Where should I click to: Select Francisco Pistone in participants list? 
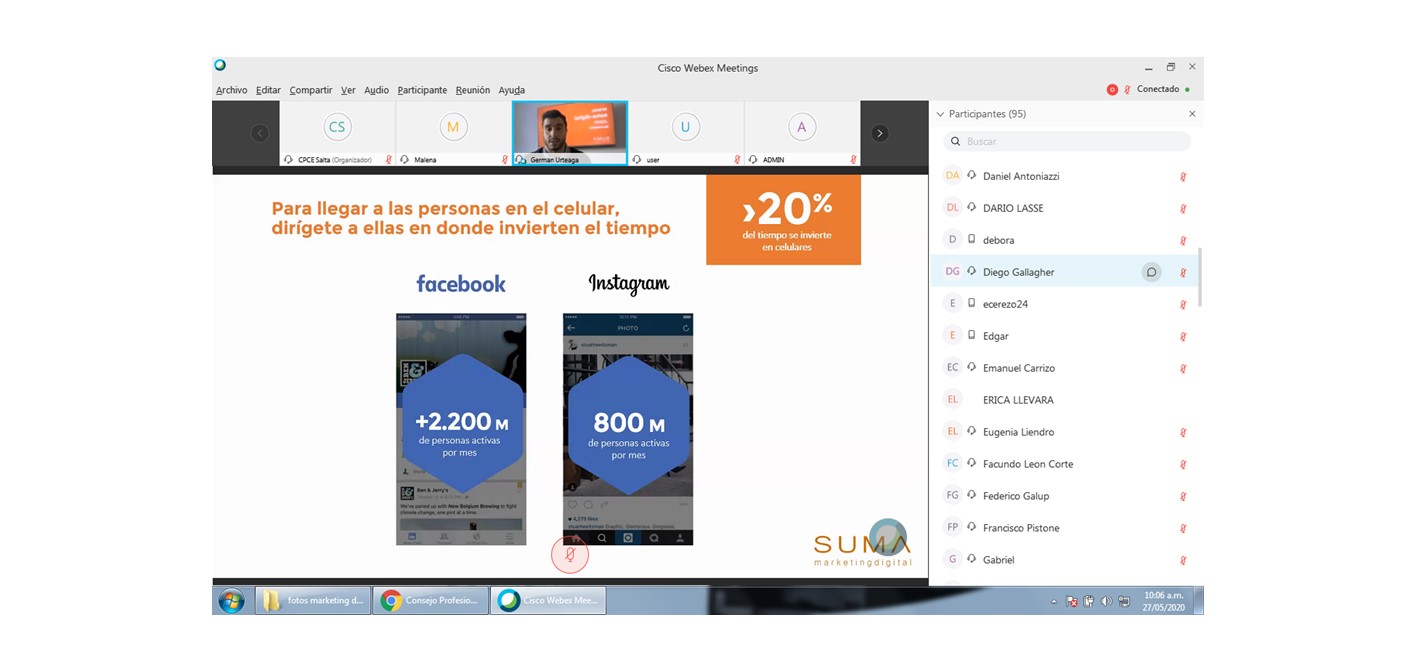(x=1066, y=528)
